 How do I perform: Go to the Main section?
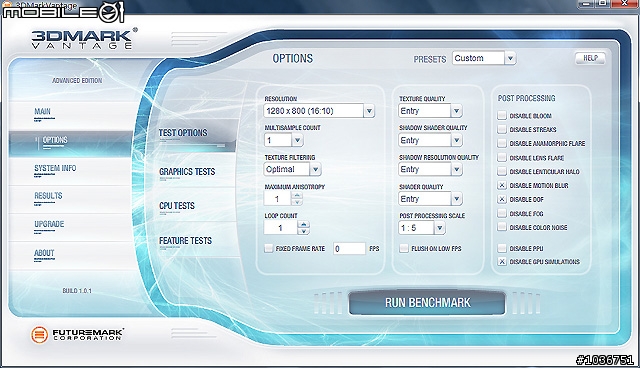(x=42, y=111)
